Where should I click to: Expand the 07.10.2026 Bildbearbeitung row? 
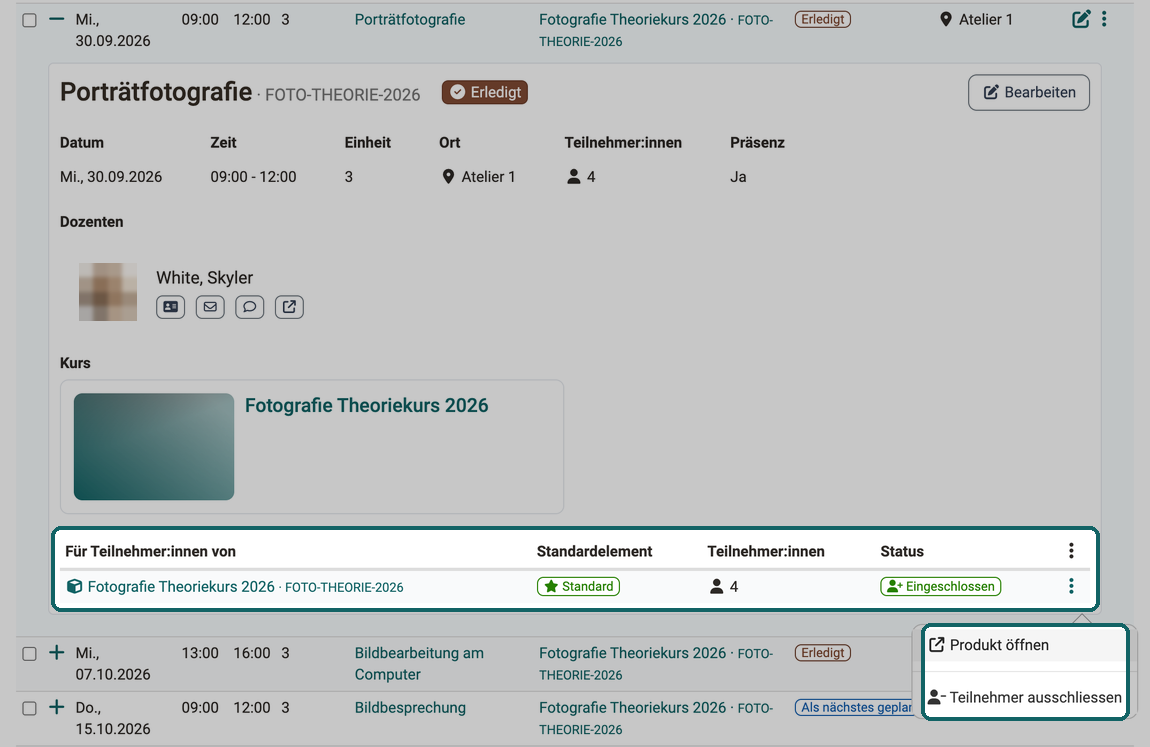tap(56, 652)
